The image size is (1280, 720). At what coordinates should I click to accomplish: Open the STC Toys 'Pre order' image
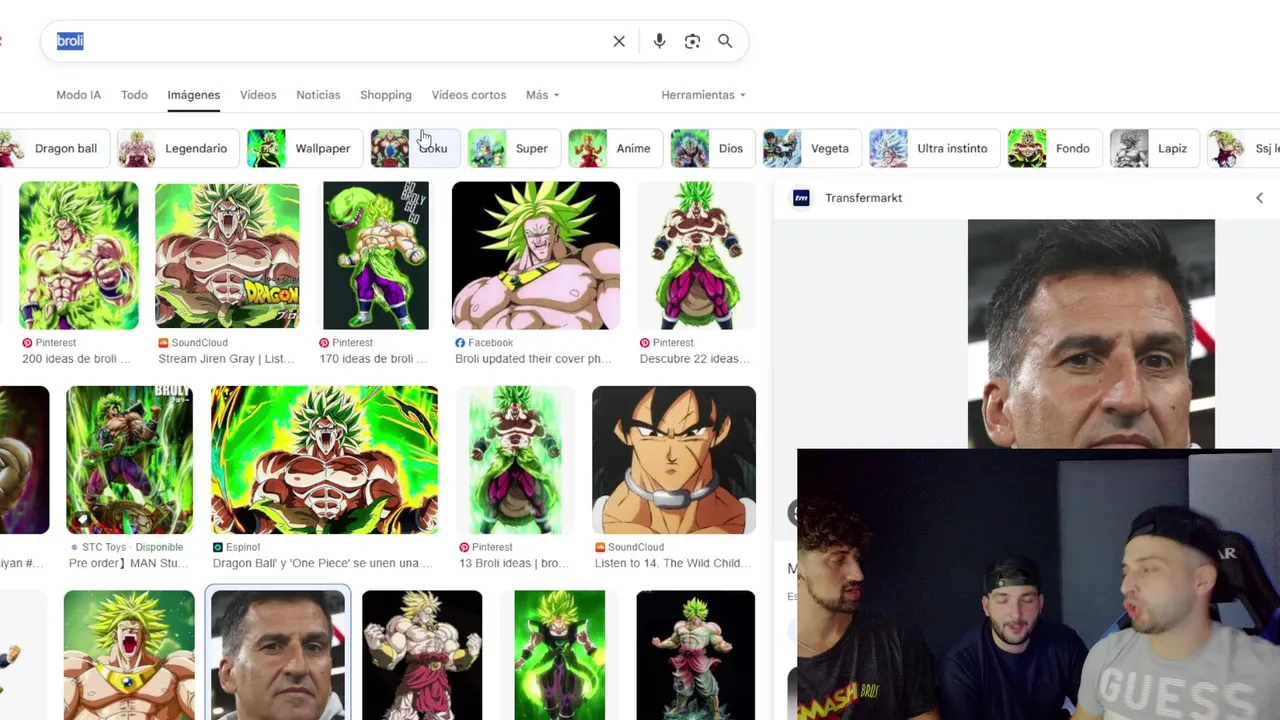129,460
